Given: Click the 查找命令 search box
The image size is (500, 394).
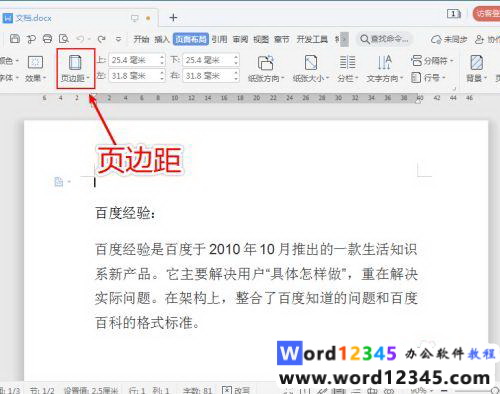Looking at the screenshot, I should 385,39.
